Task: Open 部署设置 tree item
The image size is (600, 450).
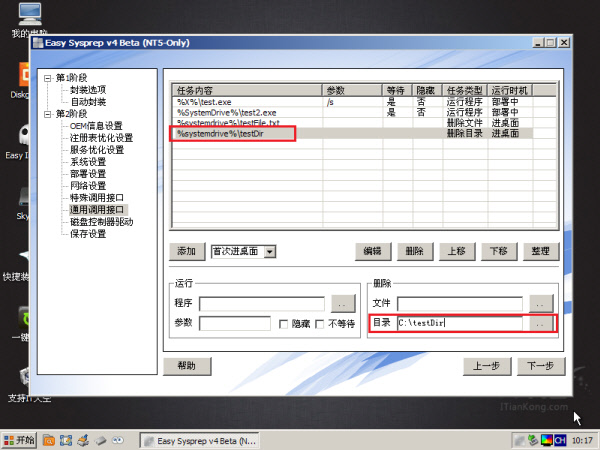Action: [x=88, y=174]
